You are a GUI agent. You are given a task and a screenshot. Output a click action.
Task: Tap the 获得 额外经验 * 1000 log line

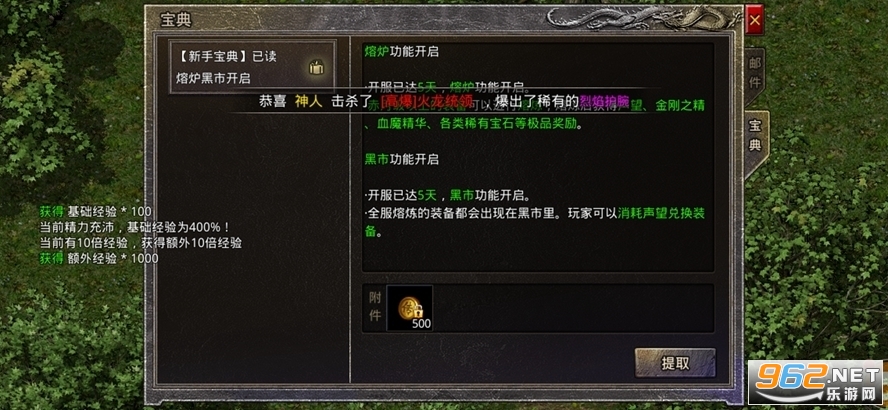tap(99, 258)
